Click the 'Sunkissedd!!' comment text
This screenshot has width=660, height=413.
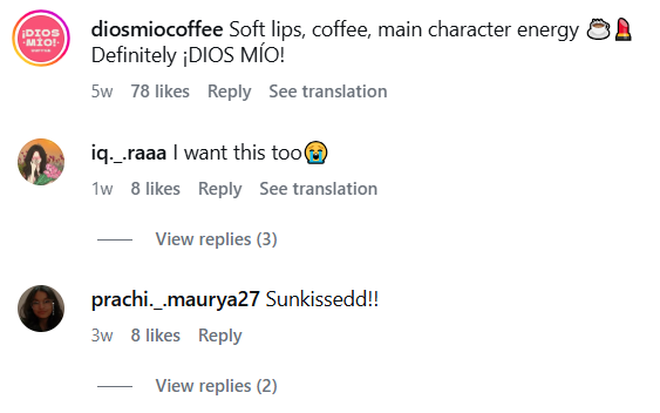click(x=323, y=299)
